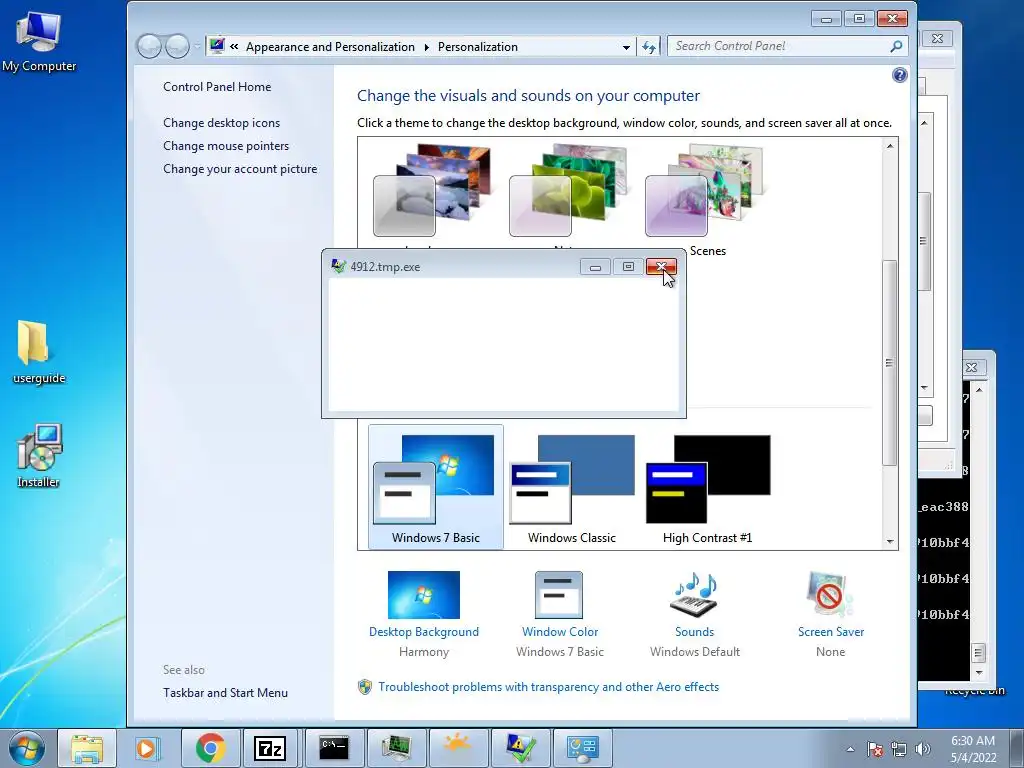Click Show desktop button at taskbar end

point(1016,748)
